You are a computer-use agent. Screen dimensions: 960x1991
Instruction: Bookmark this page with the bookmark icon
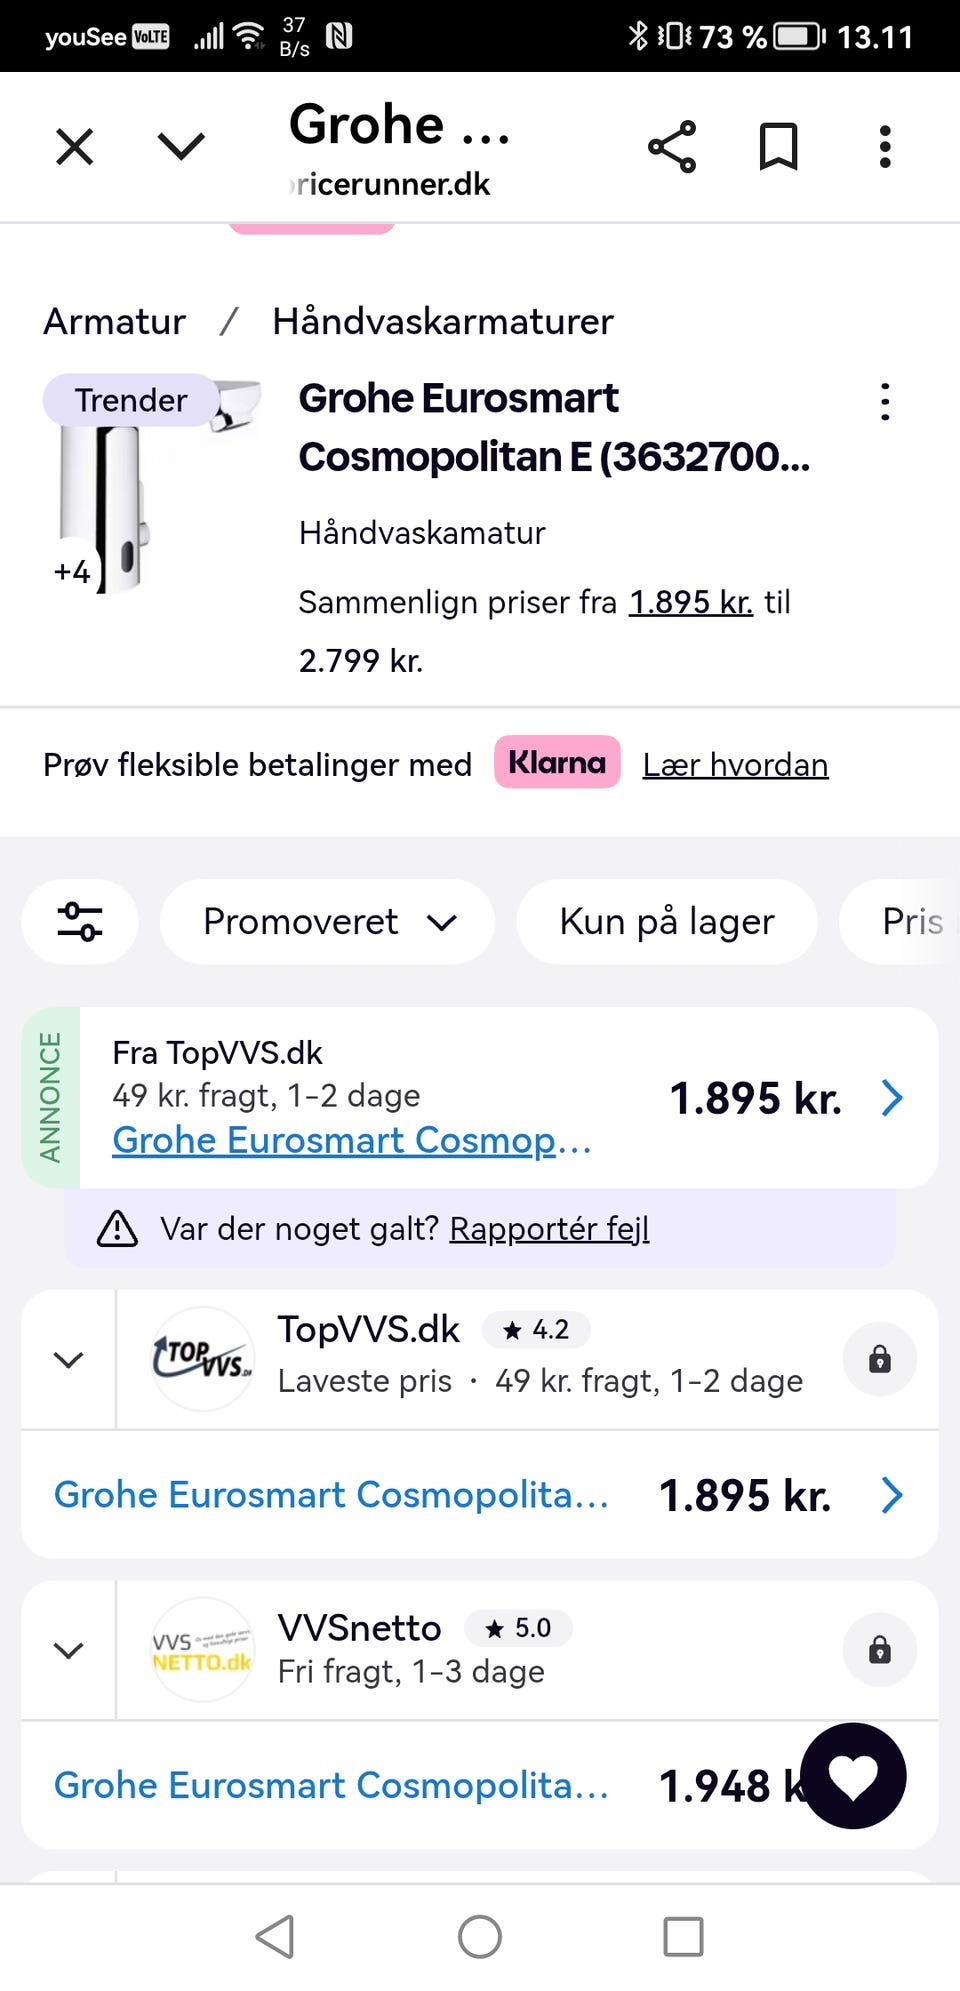[x=778, y=148]
